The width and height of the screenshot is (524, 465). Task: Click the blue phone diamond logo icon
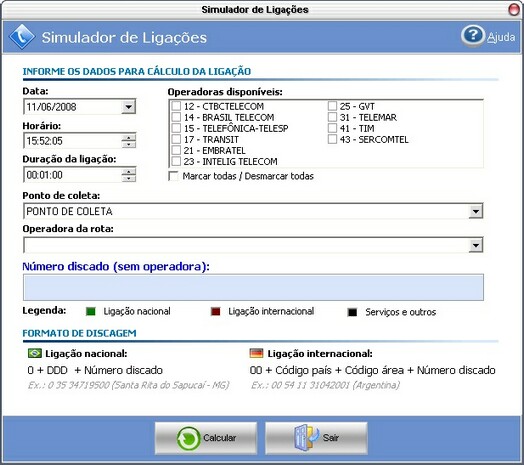pos(22,37)
